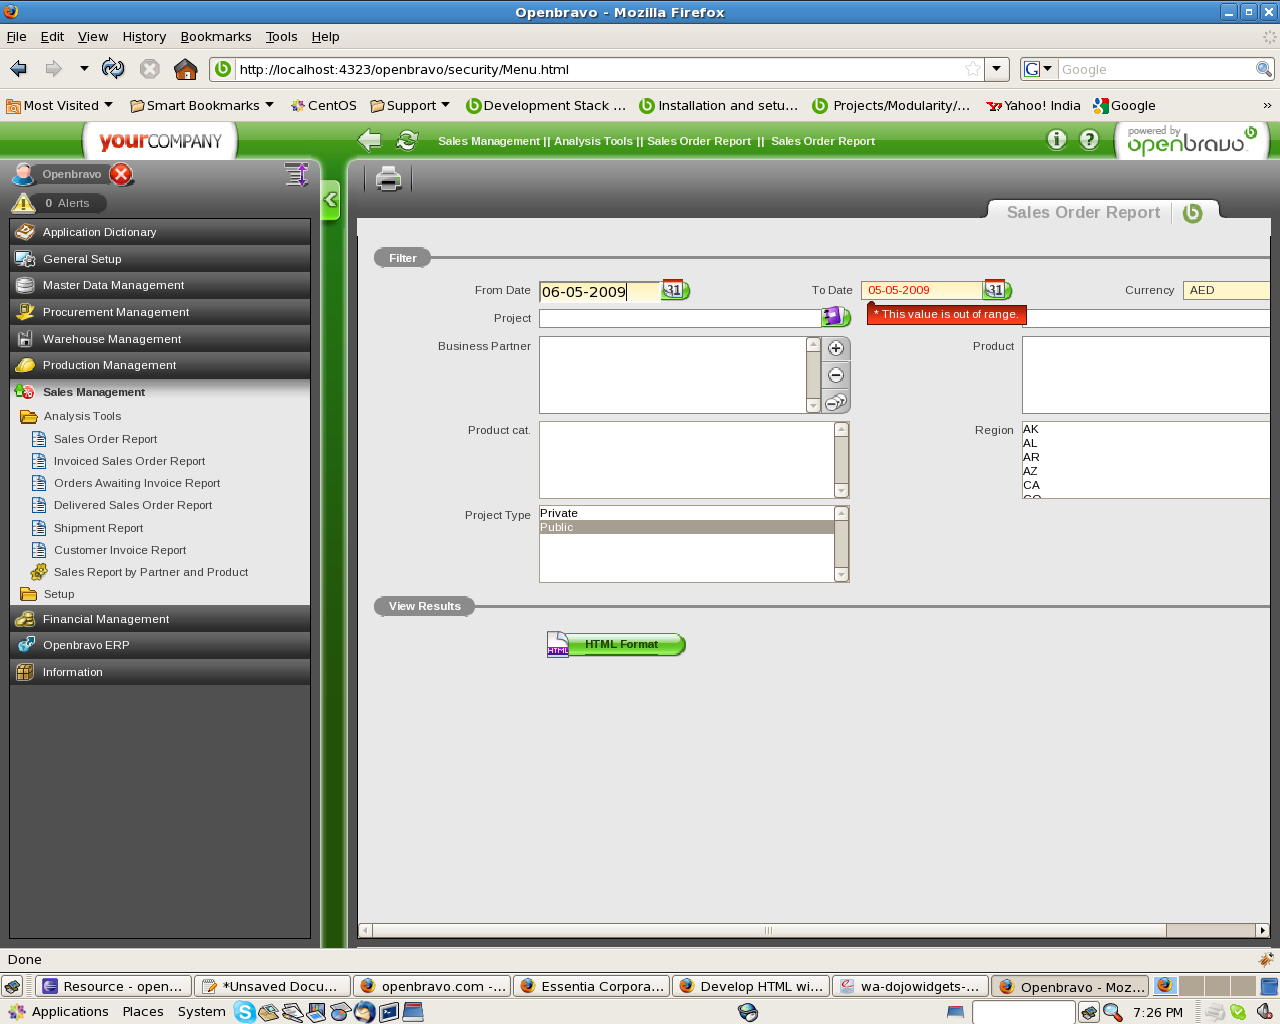
Task: Expand the Setup folder
Action: (59, 594)
